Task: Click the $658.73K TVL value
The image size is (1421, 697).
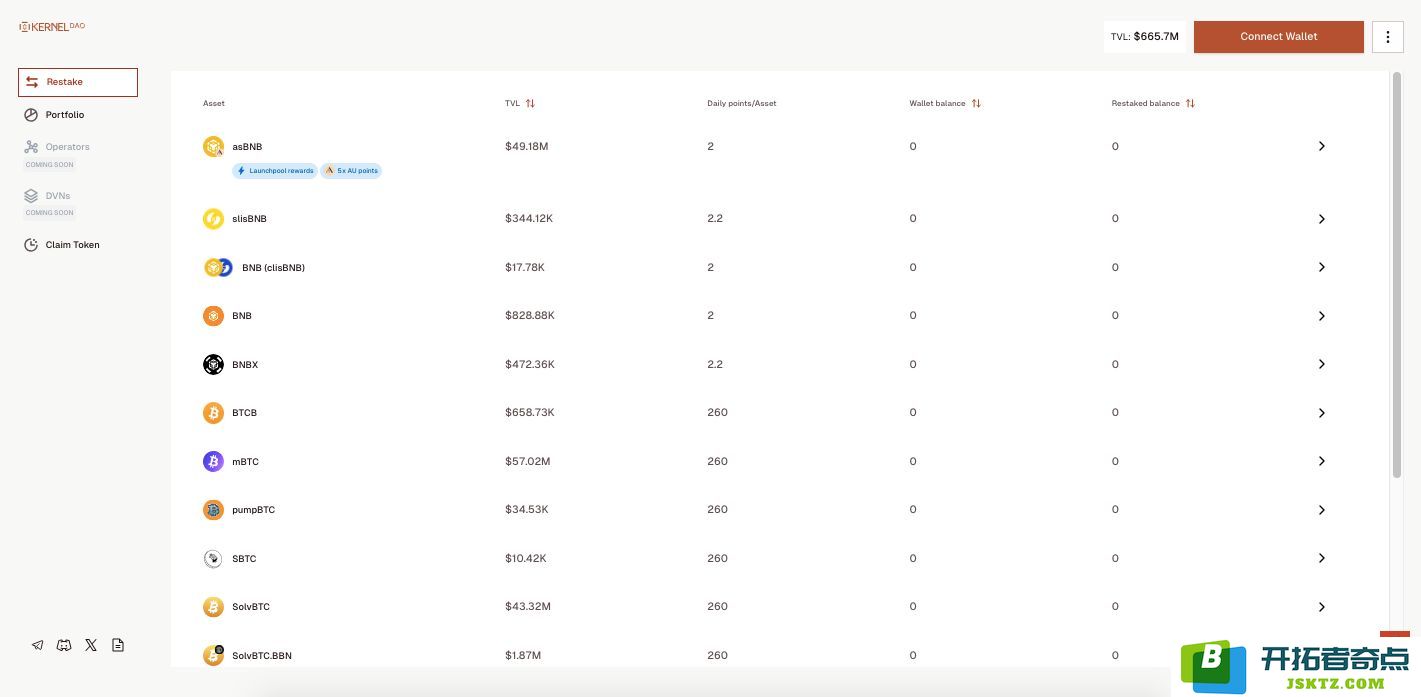Action: click(530, 413)
